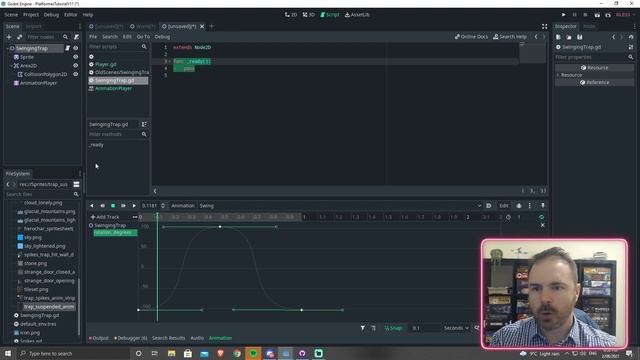Toggle visibility of SwingingTrap node

[76, 48]
